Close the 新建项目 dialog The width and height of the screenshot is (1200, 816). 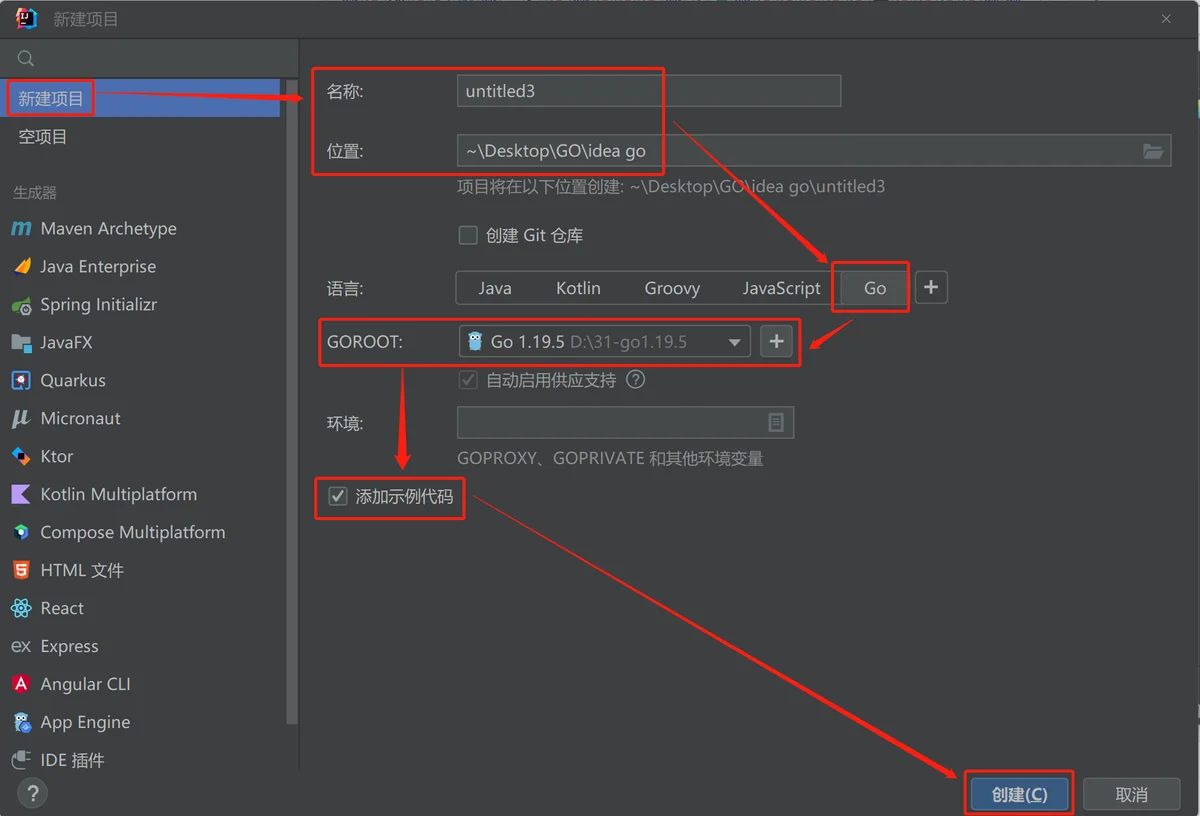[1167, 19]
